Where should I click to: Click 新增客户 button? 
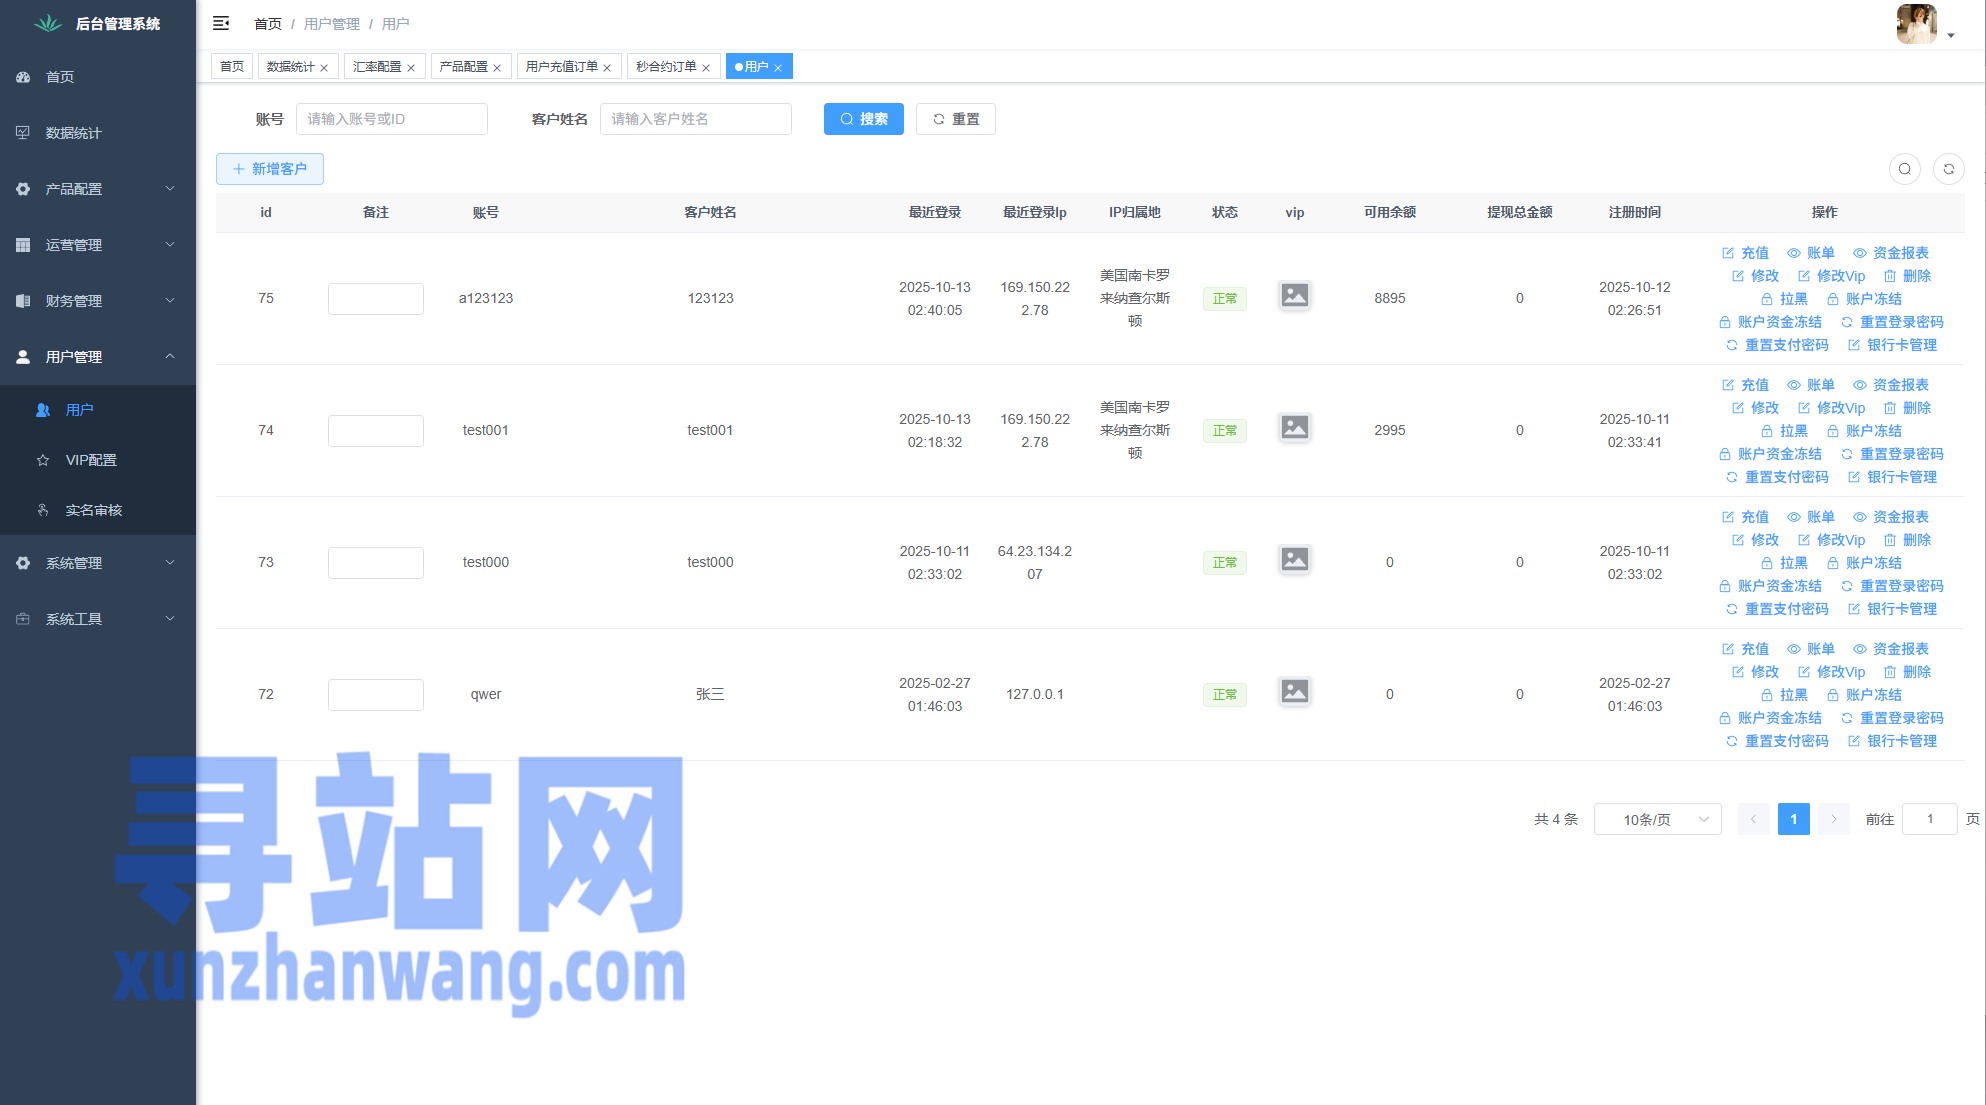(270, 169)
